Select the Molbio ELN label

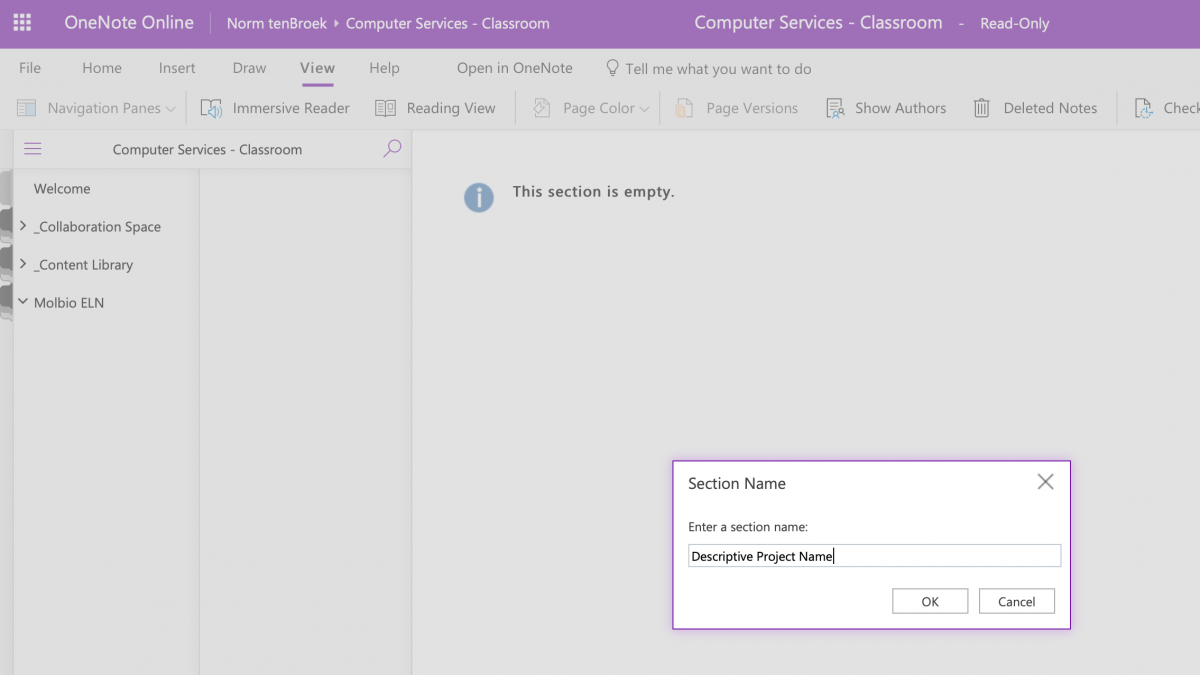coord(69,302)
